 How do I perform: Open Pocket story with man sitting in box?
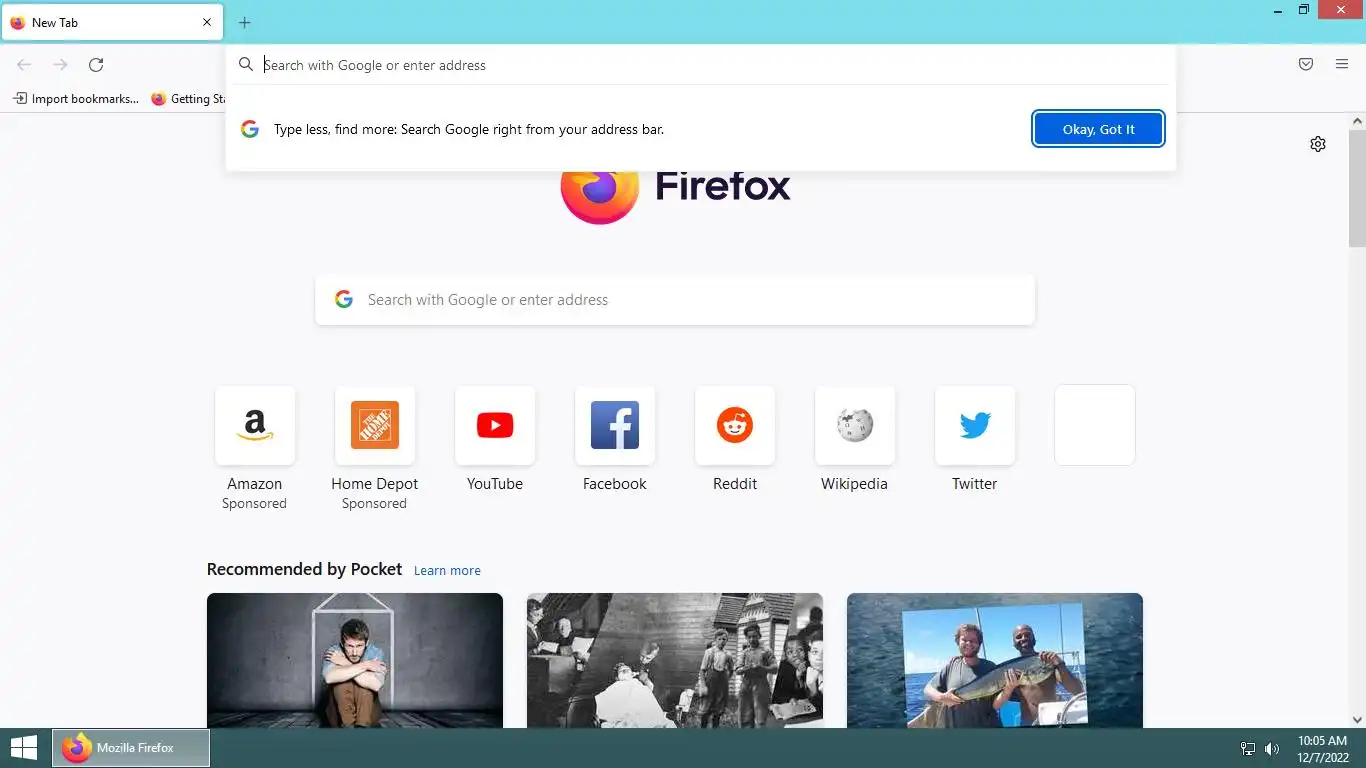(x=355, y=660)
